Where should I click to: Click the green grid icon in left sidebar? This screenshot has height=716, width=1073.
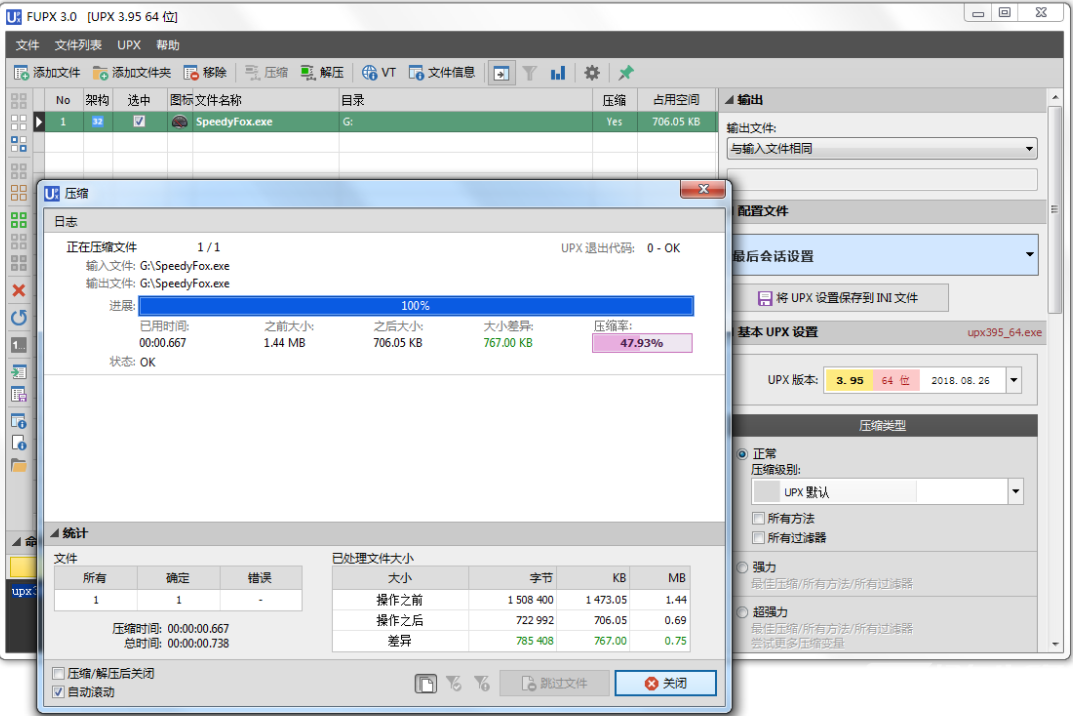[x=18, y=220]
